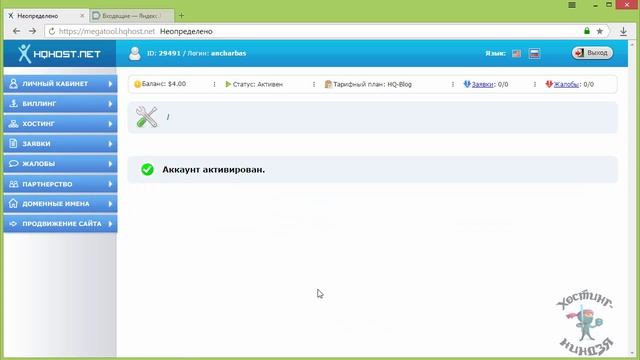Expand arrow on Заявки menu item

(x=110, y=144)
